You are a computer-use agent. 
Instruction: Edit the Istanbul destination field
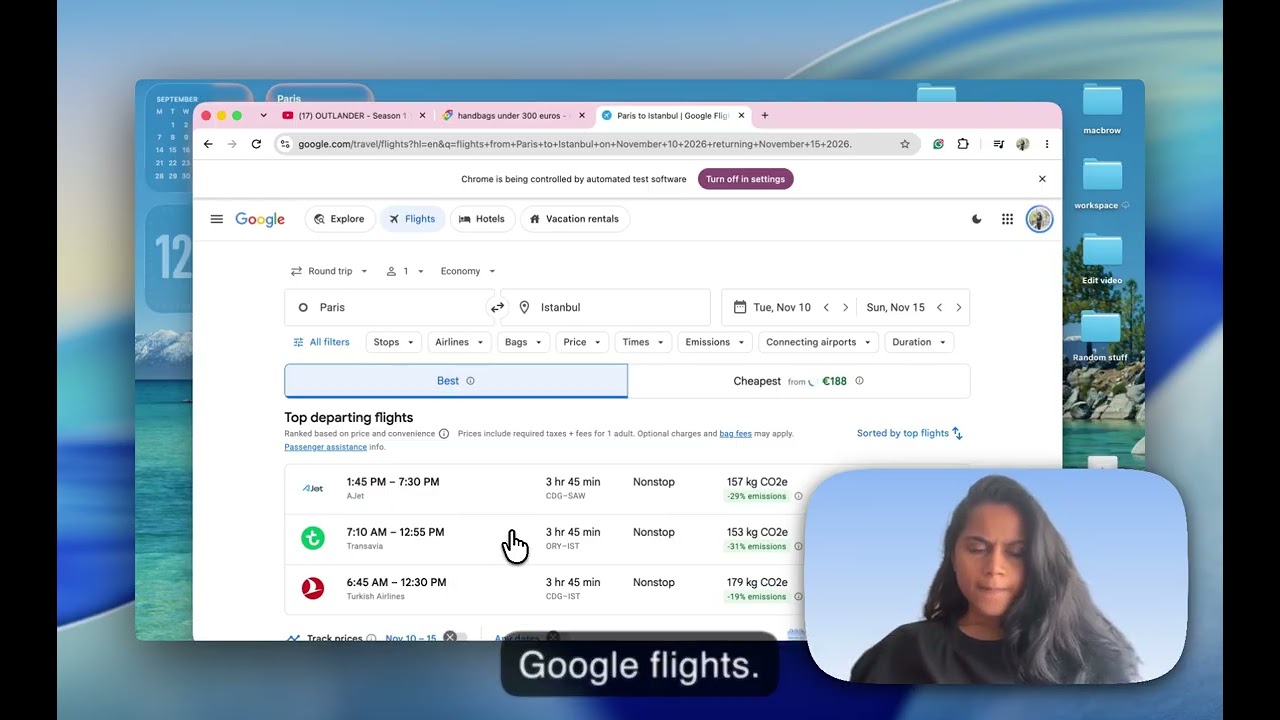pyautogui.click(x=607, y=307)
